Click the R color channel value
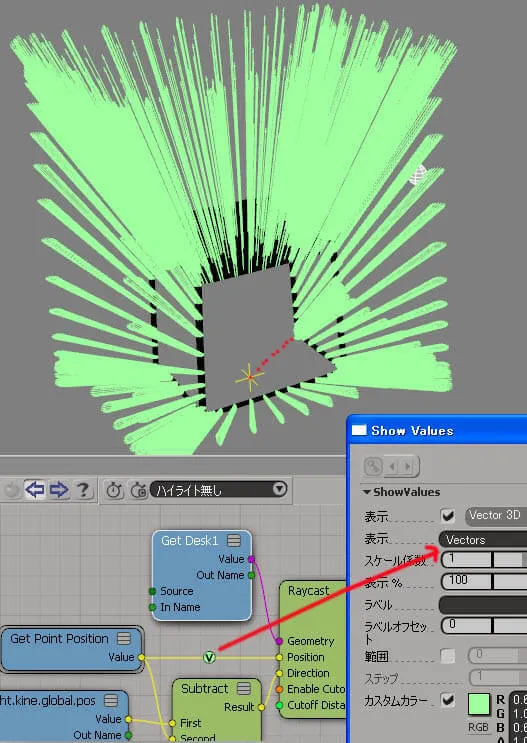 518,700
